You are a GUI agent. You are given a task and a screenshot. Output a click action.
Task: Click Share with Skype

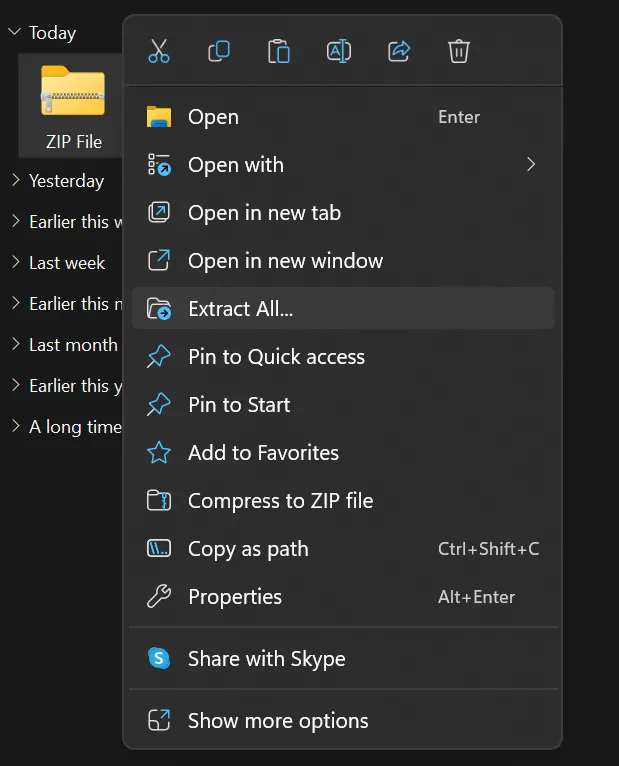[x=266, y=659]
